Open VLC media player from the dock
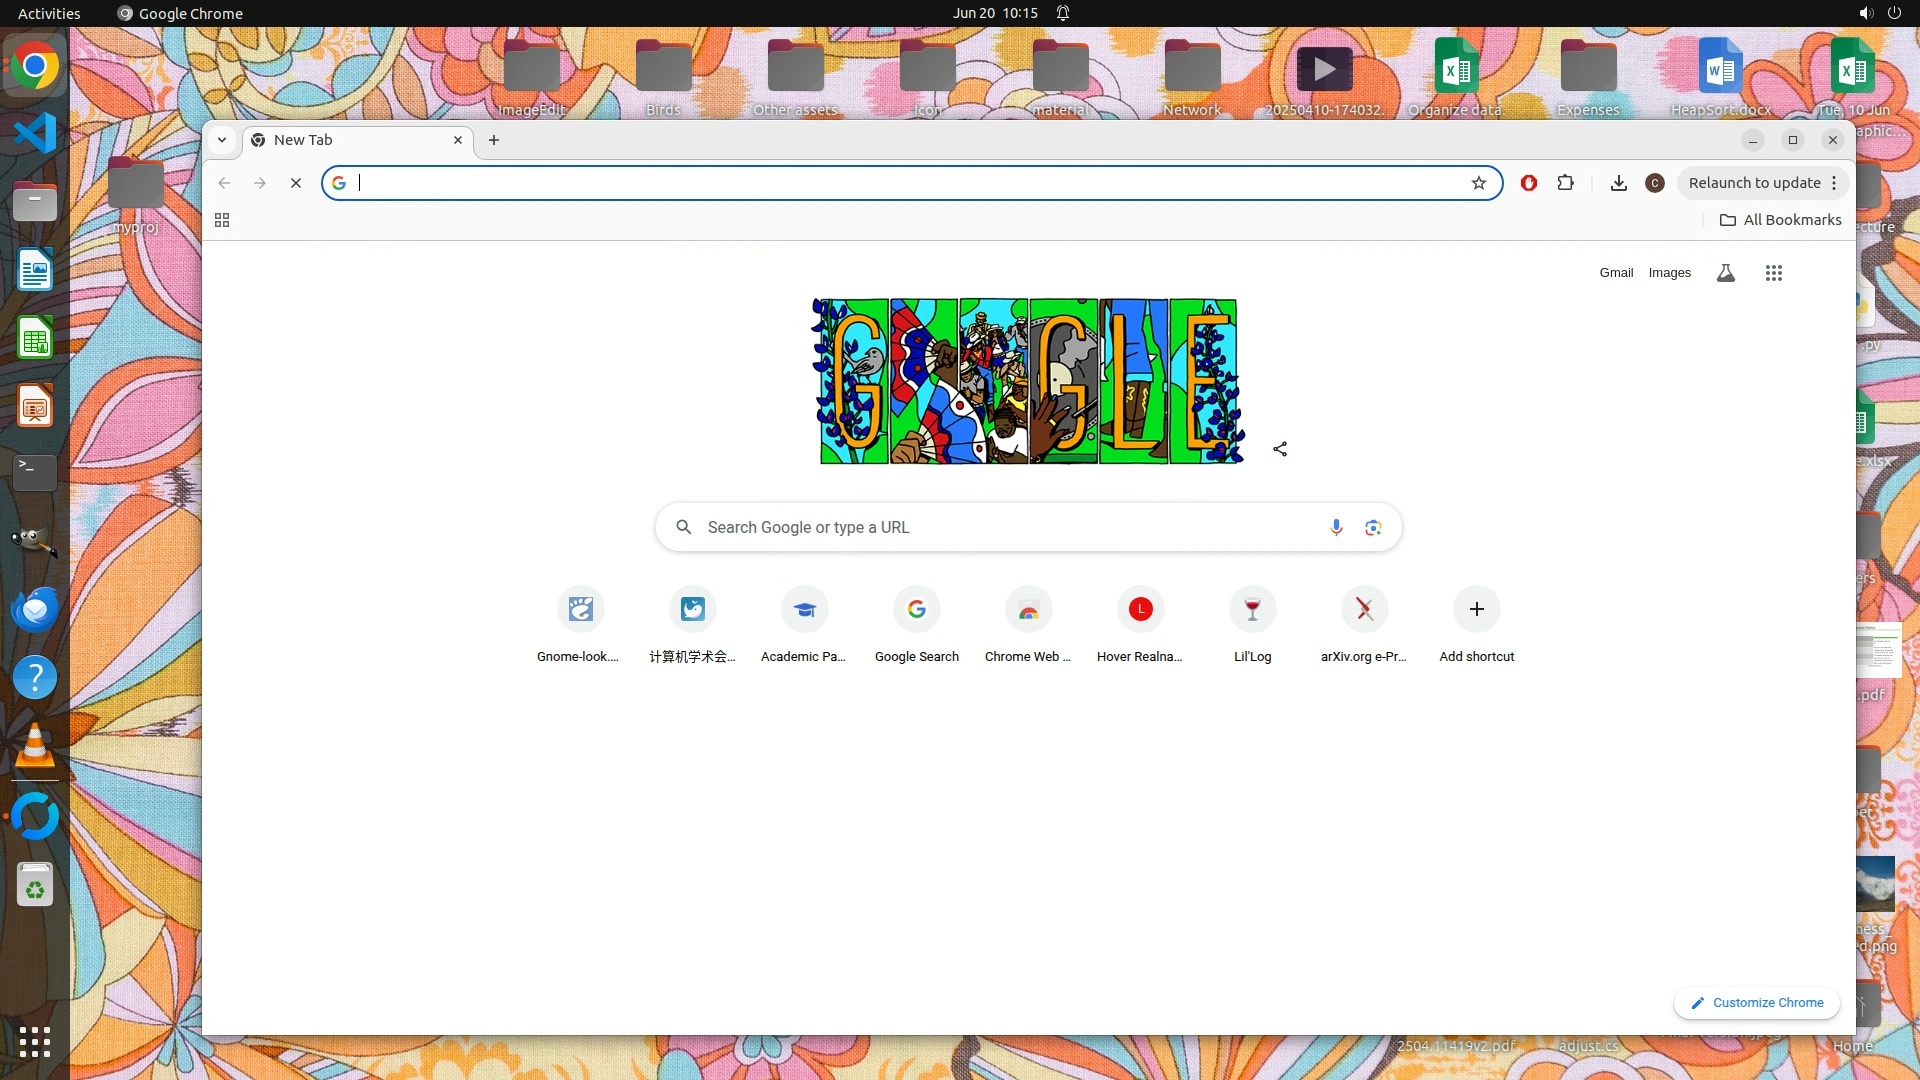This screenshot has height=1080, width=1920. 35,747
